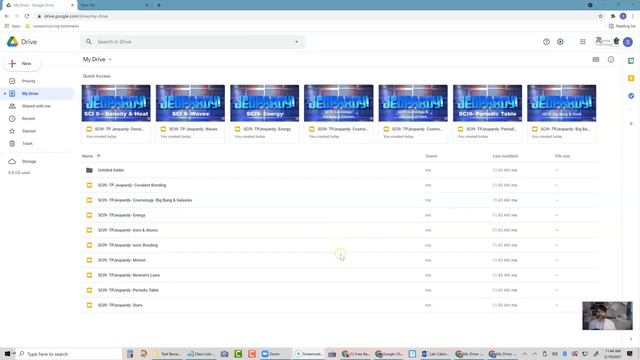Select the Untitled folder row
640x360 pixels.
[x=341, y=170]
